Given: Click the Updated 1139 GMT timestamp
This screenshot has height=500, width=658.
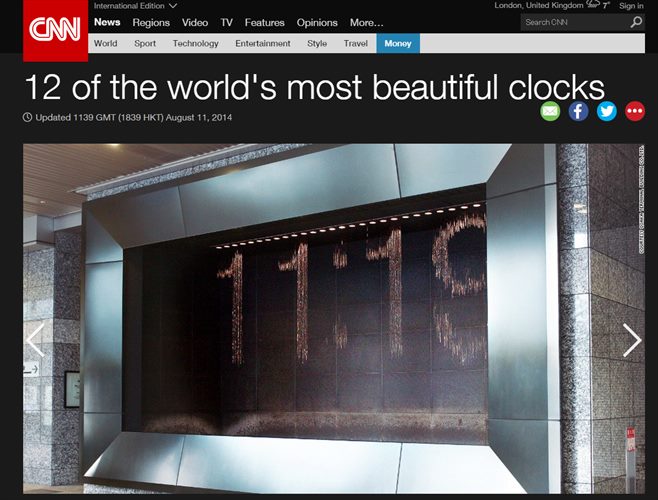Looking at the screenshot, I should coord(133,118).
